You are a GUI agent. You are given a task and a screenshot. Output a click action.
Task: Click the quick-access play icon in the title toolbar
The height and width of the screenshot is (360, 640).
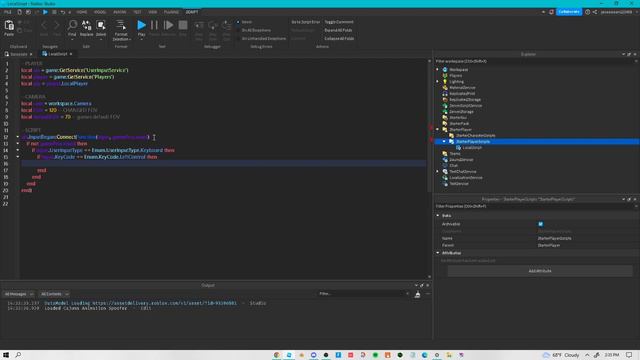pos(45,12)
